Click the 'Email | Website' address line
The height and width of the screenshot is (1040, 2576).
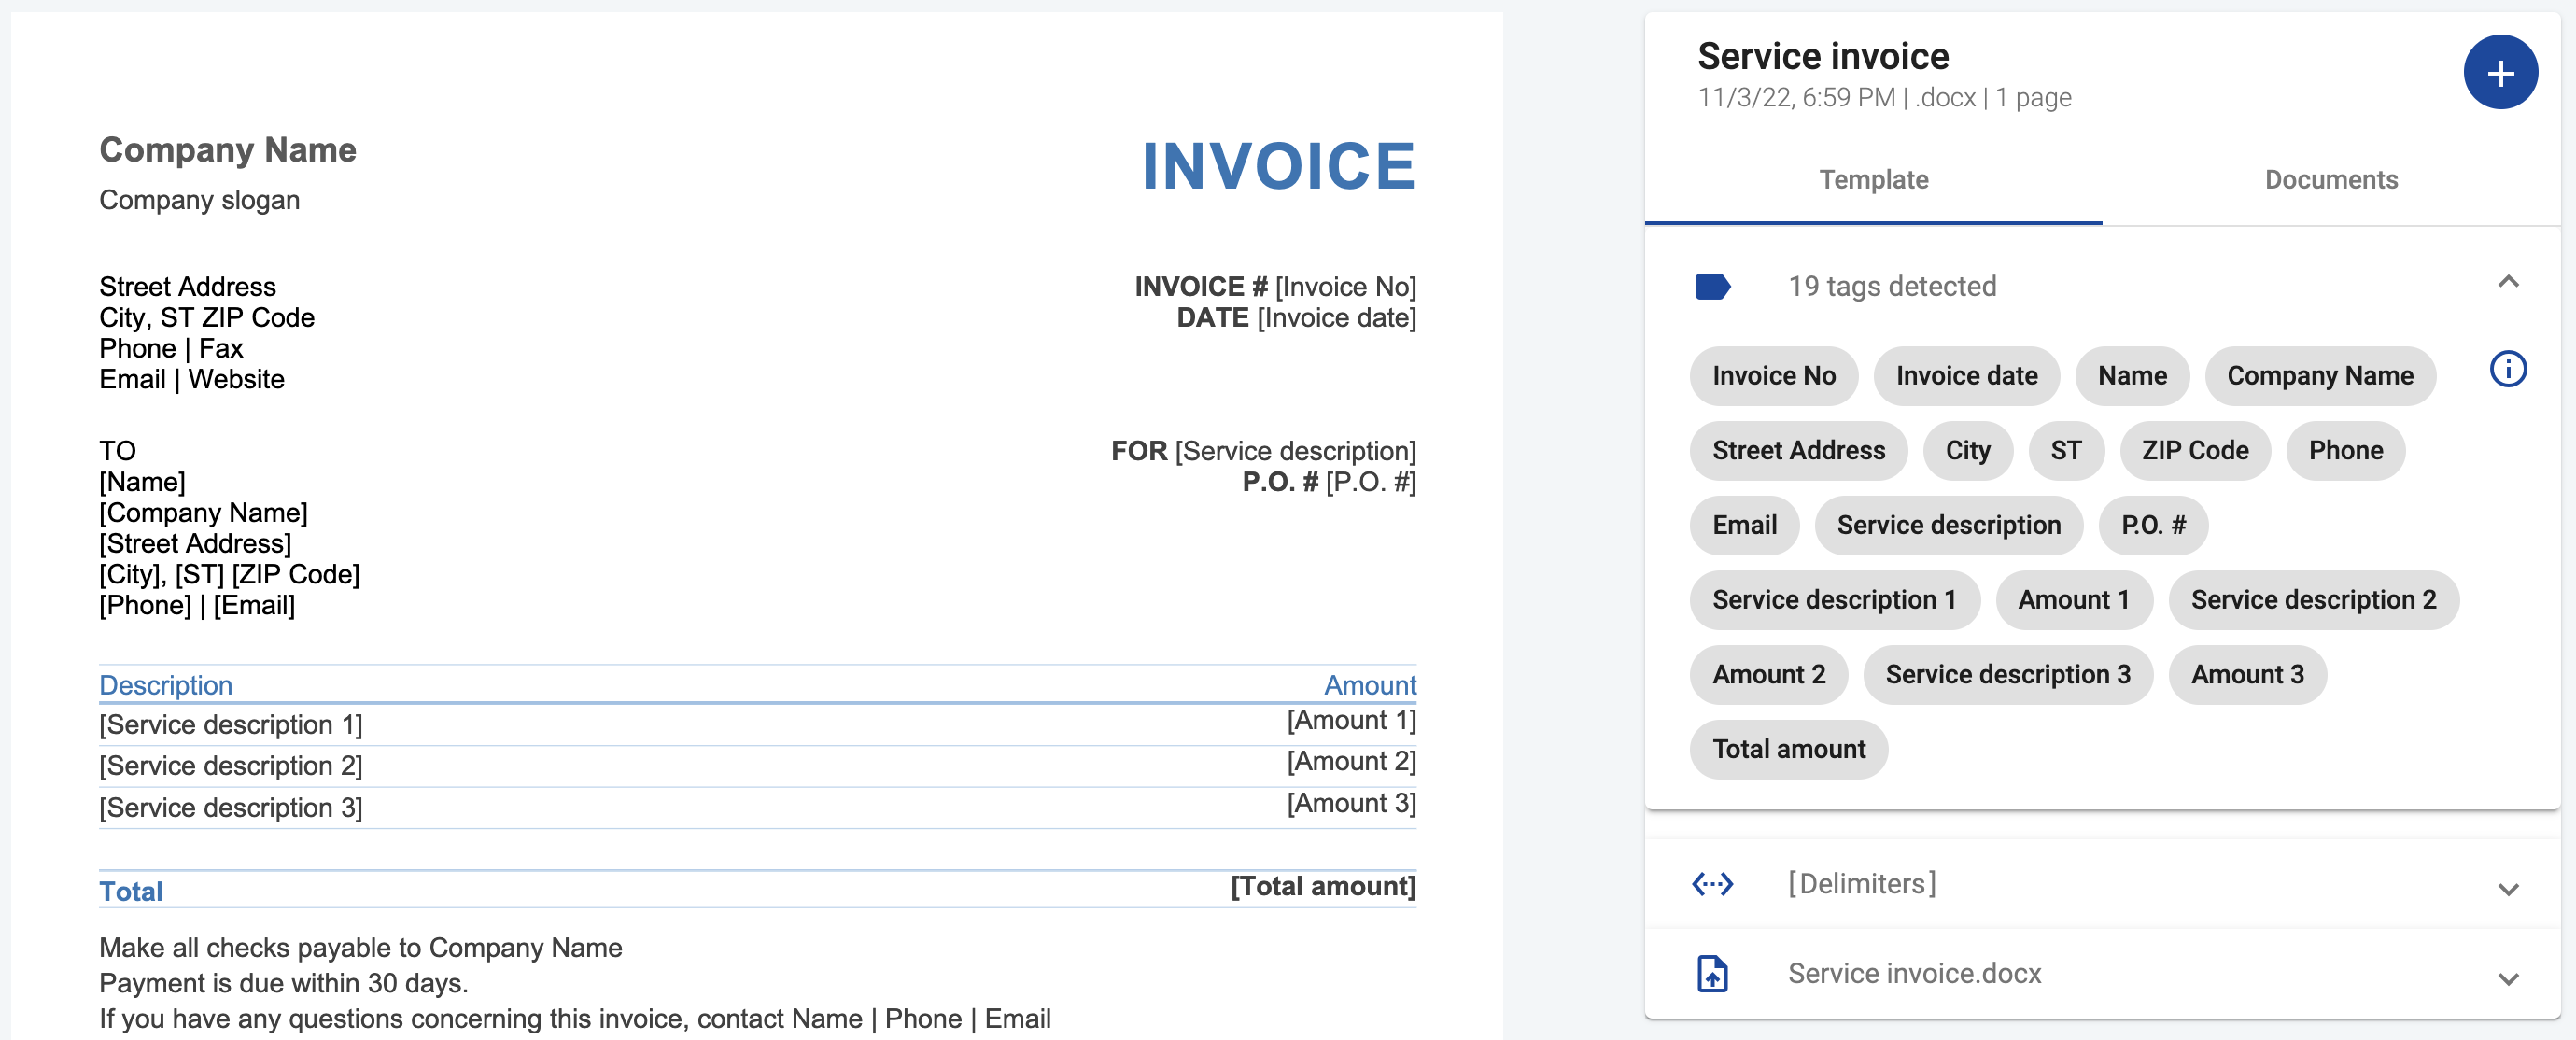(191, 380)
